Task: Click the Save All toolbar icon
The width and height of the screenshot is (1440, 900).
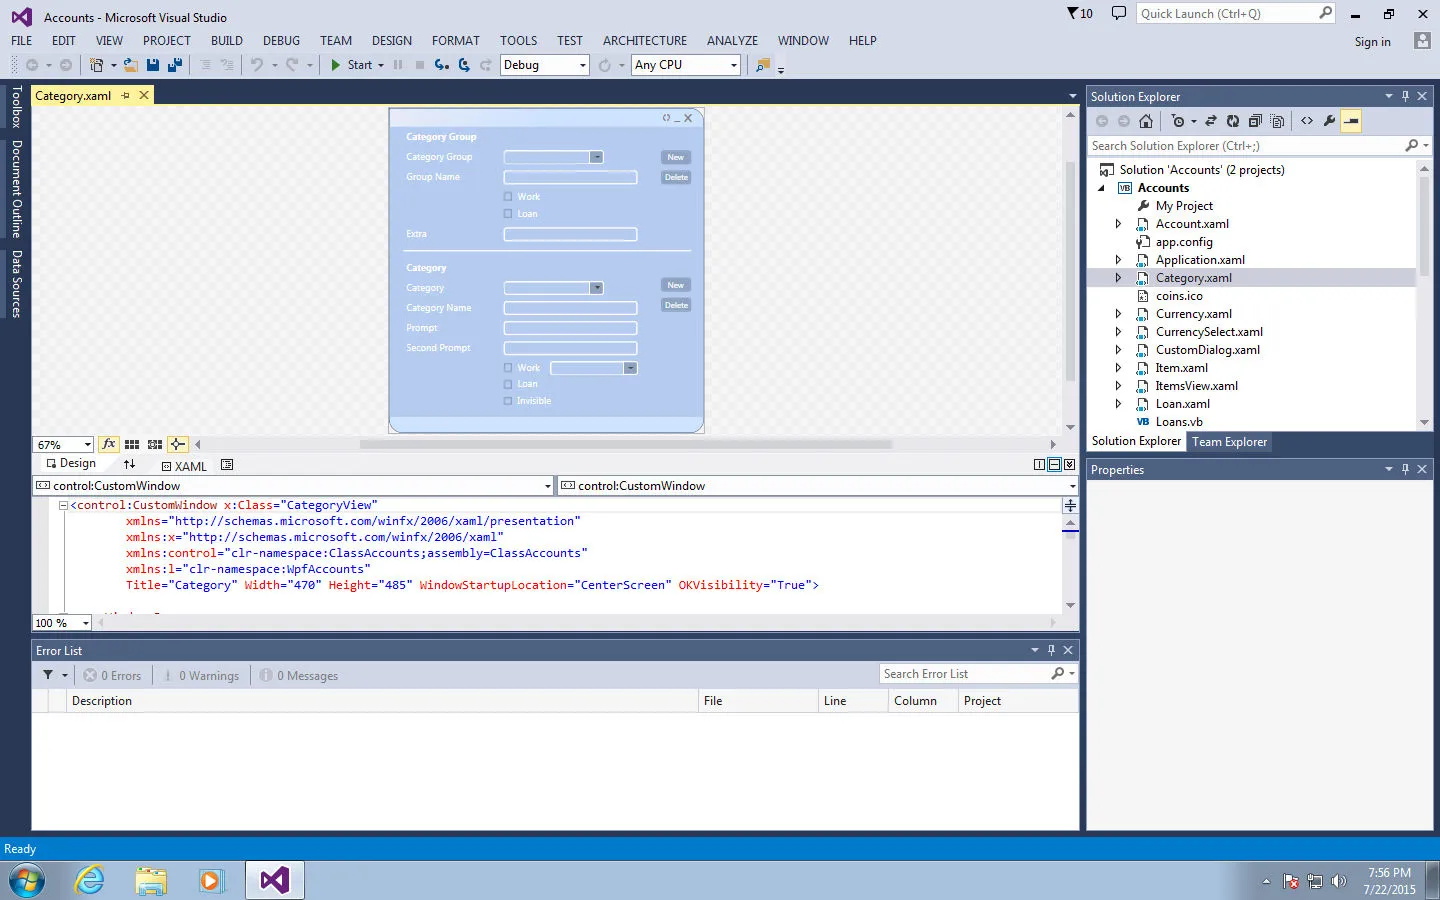Action: click(175, 65)
